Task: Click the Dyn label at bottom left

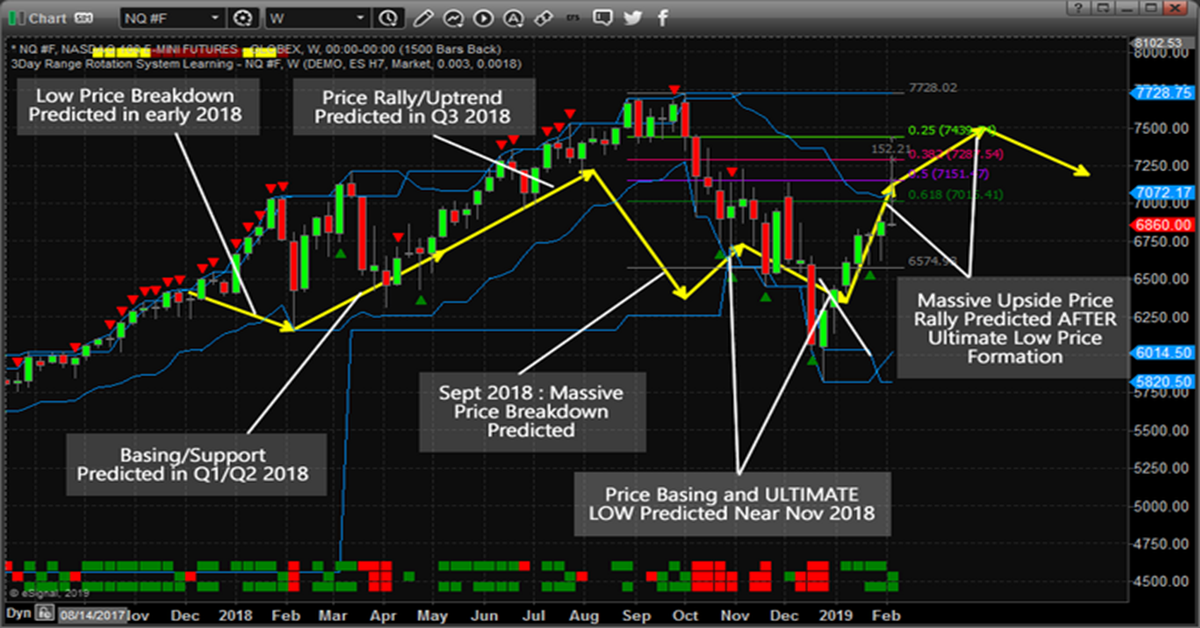Action: pos(18,613)
